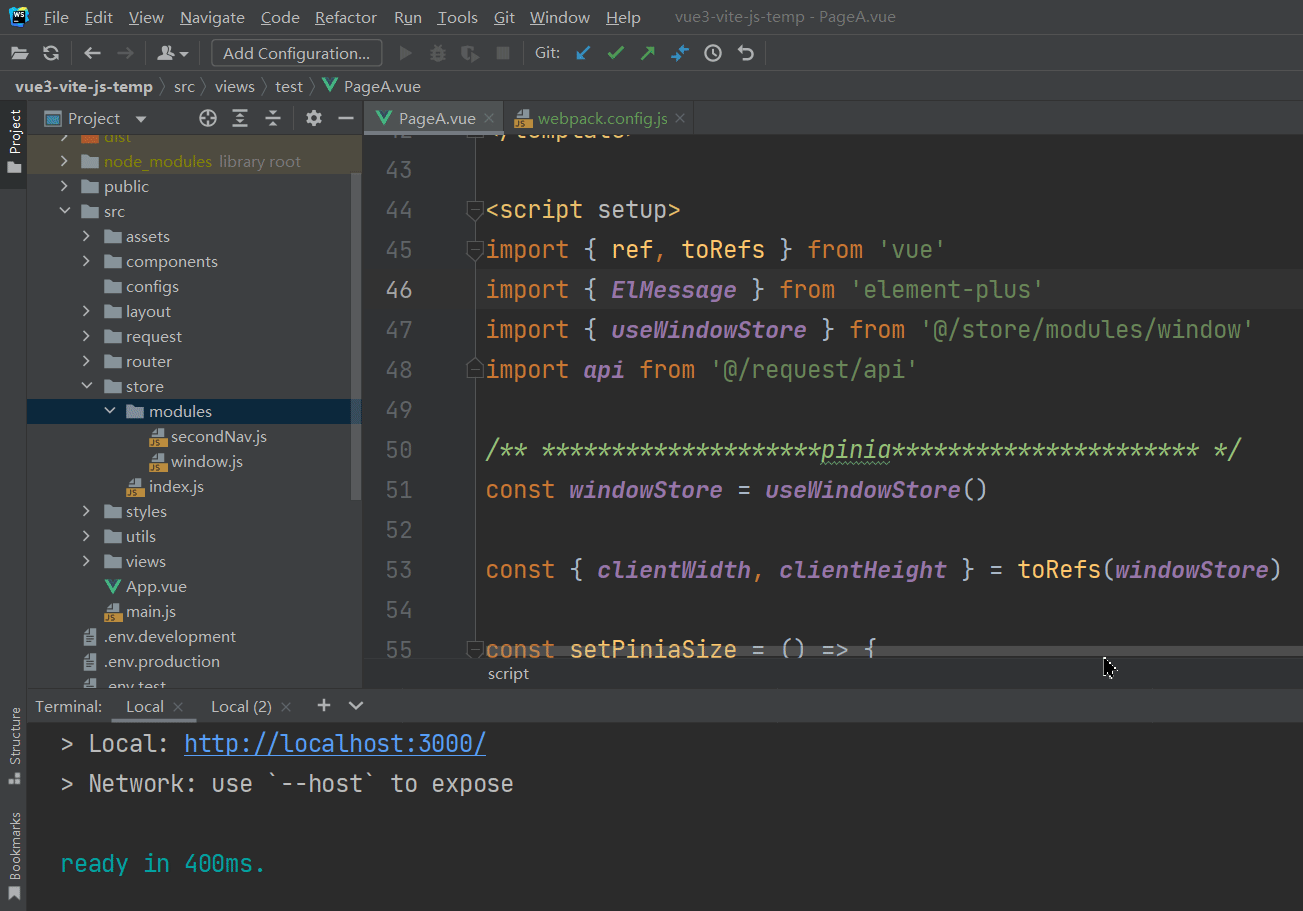1303x911 pixels.
Task: Open Git Show History clock icon
Action: pyautogui.click(x=713, y=53)
